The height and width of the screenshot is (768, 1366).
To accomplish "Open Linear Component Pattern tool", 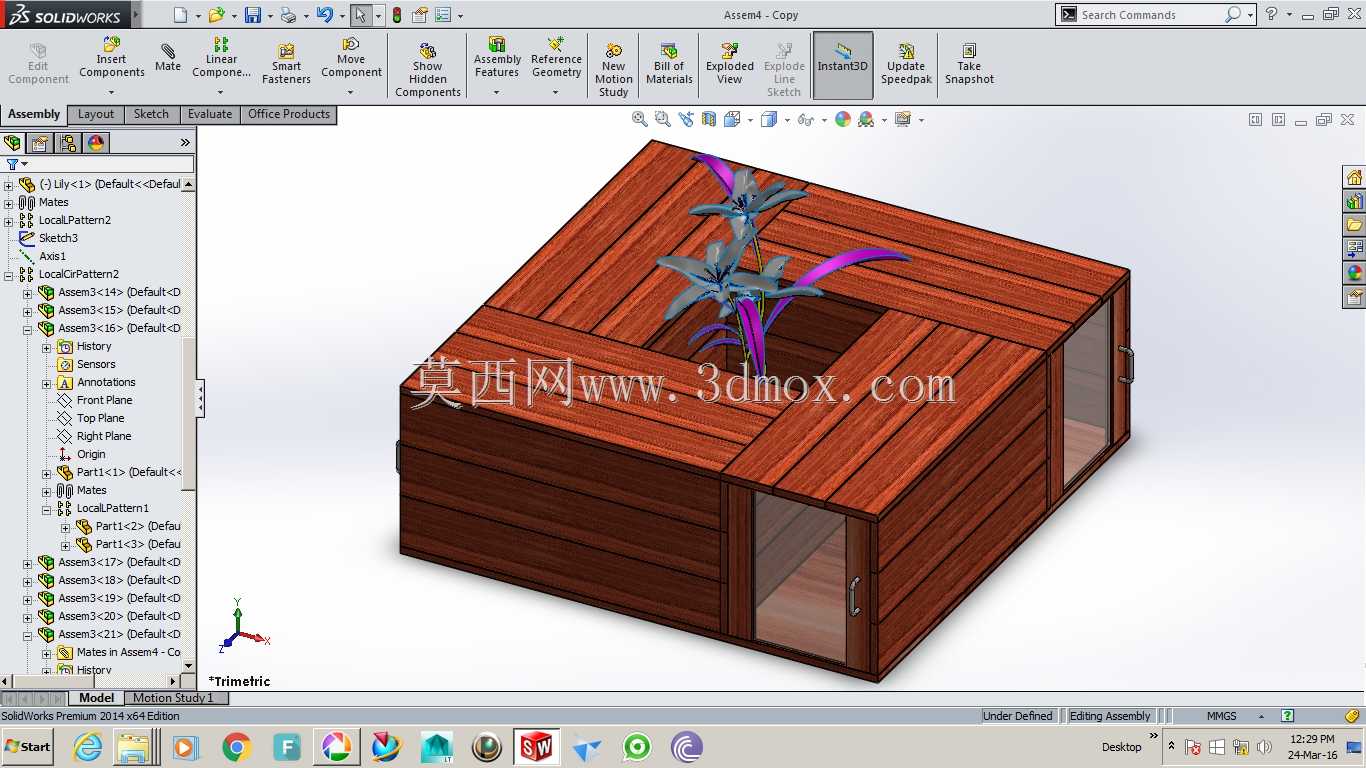I will [221, 58].
